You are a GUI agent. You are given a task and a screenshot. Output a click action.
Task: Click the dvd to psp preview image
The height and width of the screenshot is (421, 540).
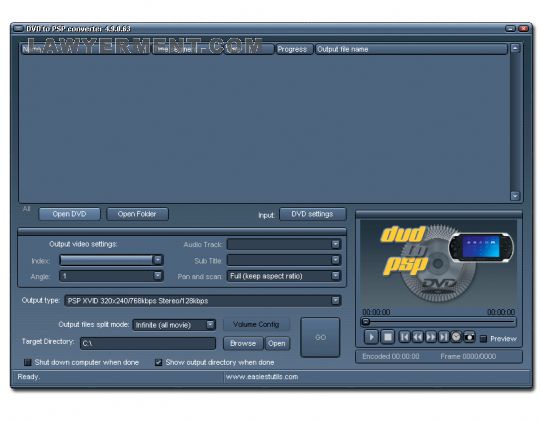[438, 264]
